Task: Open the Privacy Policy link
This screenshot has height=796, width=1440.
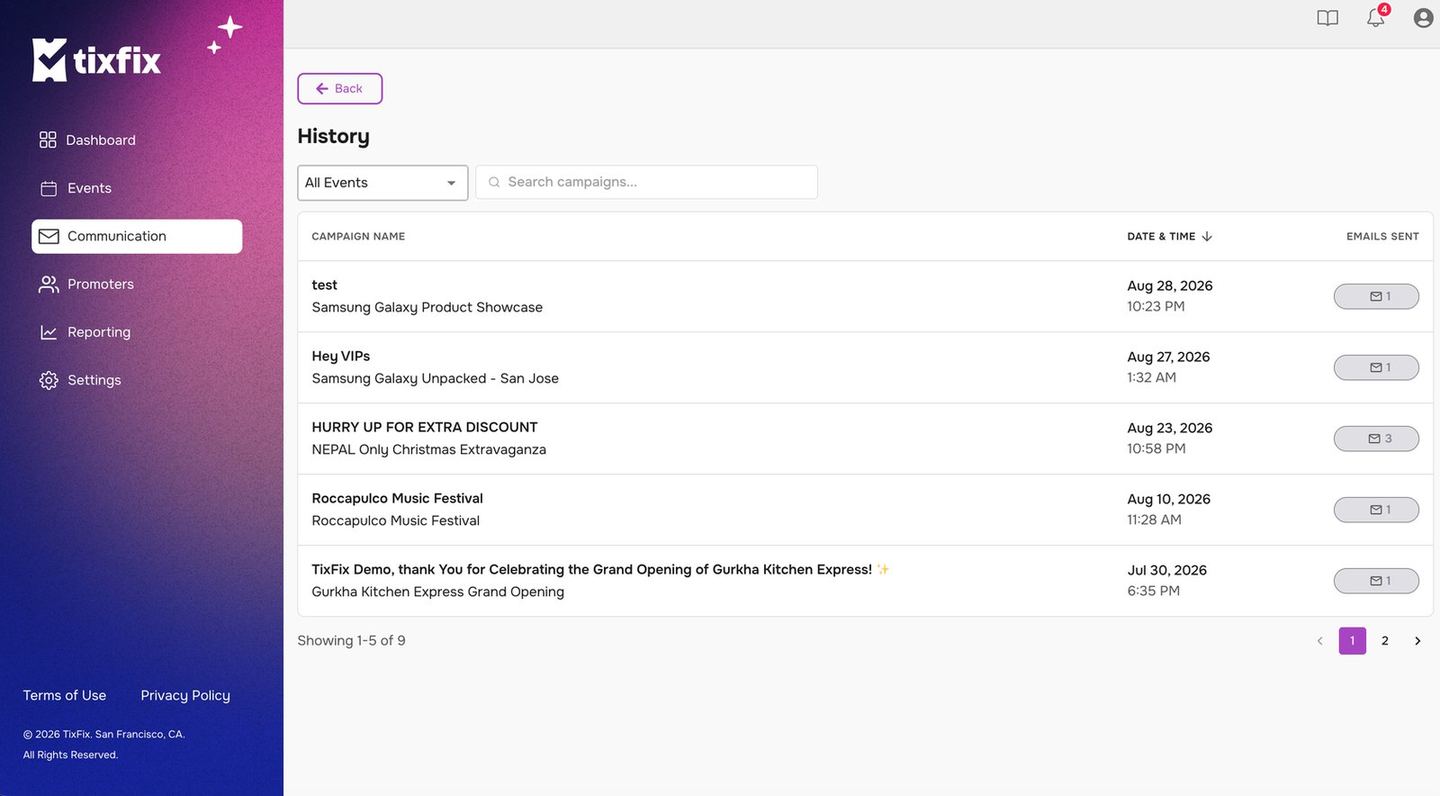Action: [x=185, y=695]
